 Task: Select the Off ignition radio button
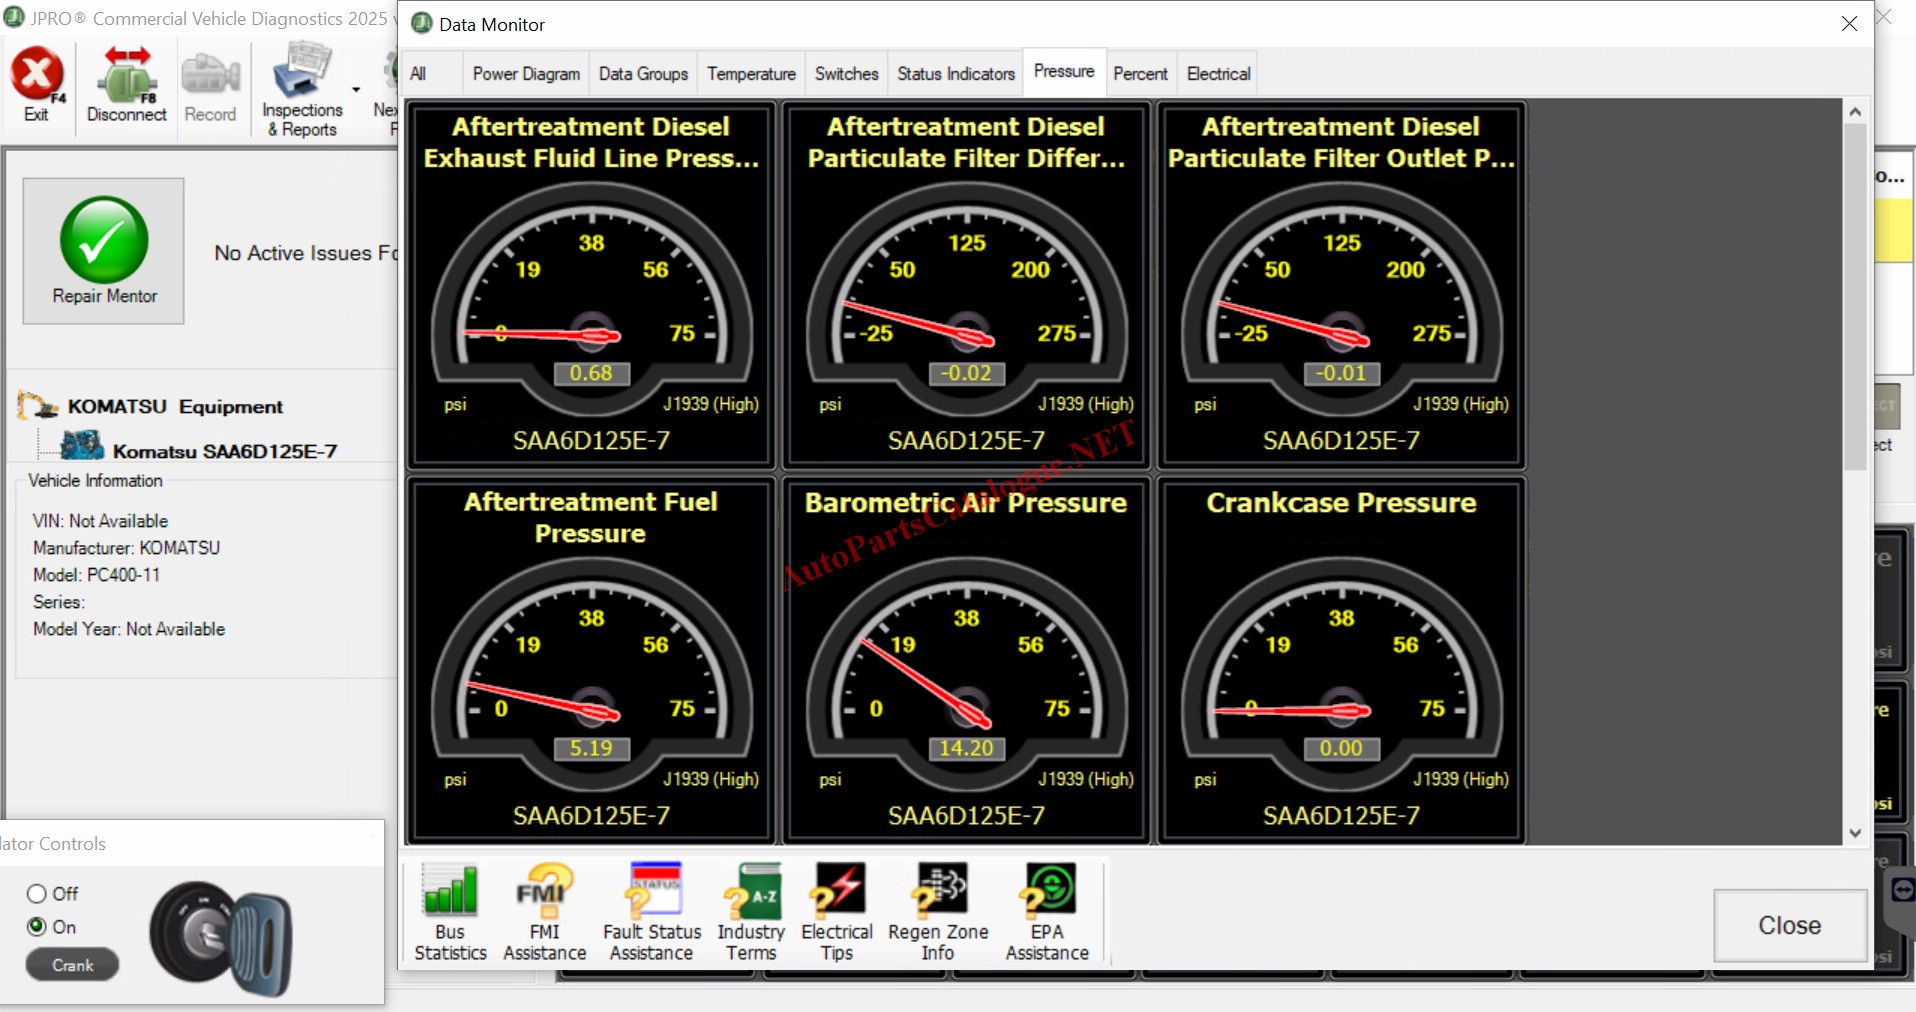pos(37,893)
